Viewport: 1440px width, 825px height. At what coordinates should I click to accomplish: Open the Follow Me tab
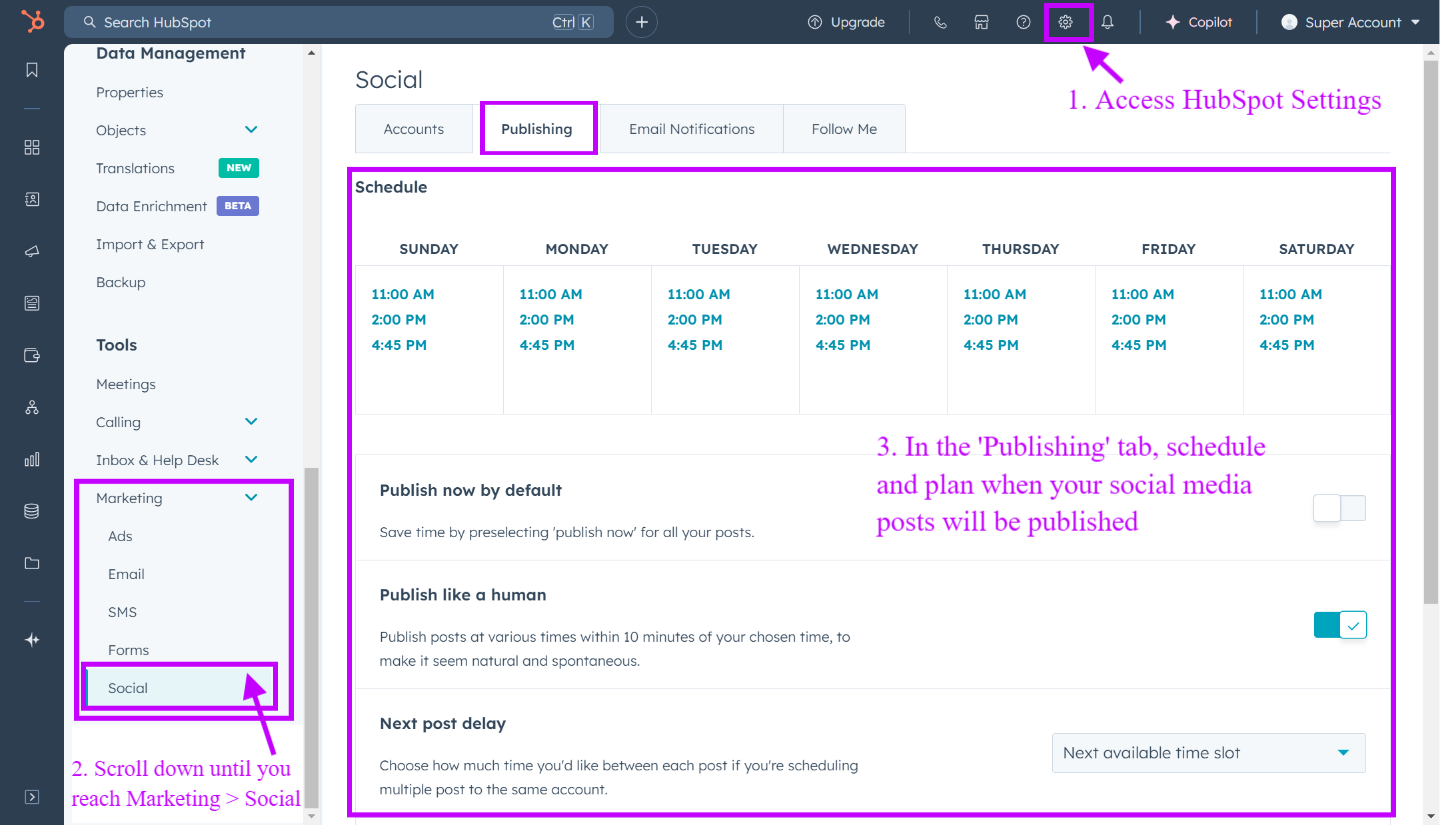click(844, 129)
